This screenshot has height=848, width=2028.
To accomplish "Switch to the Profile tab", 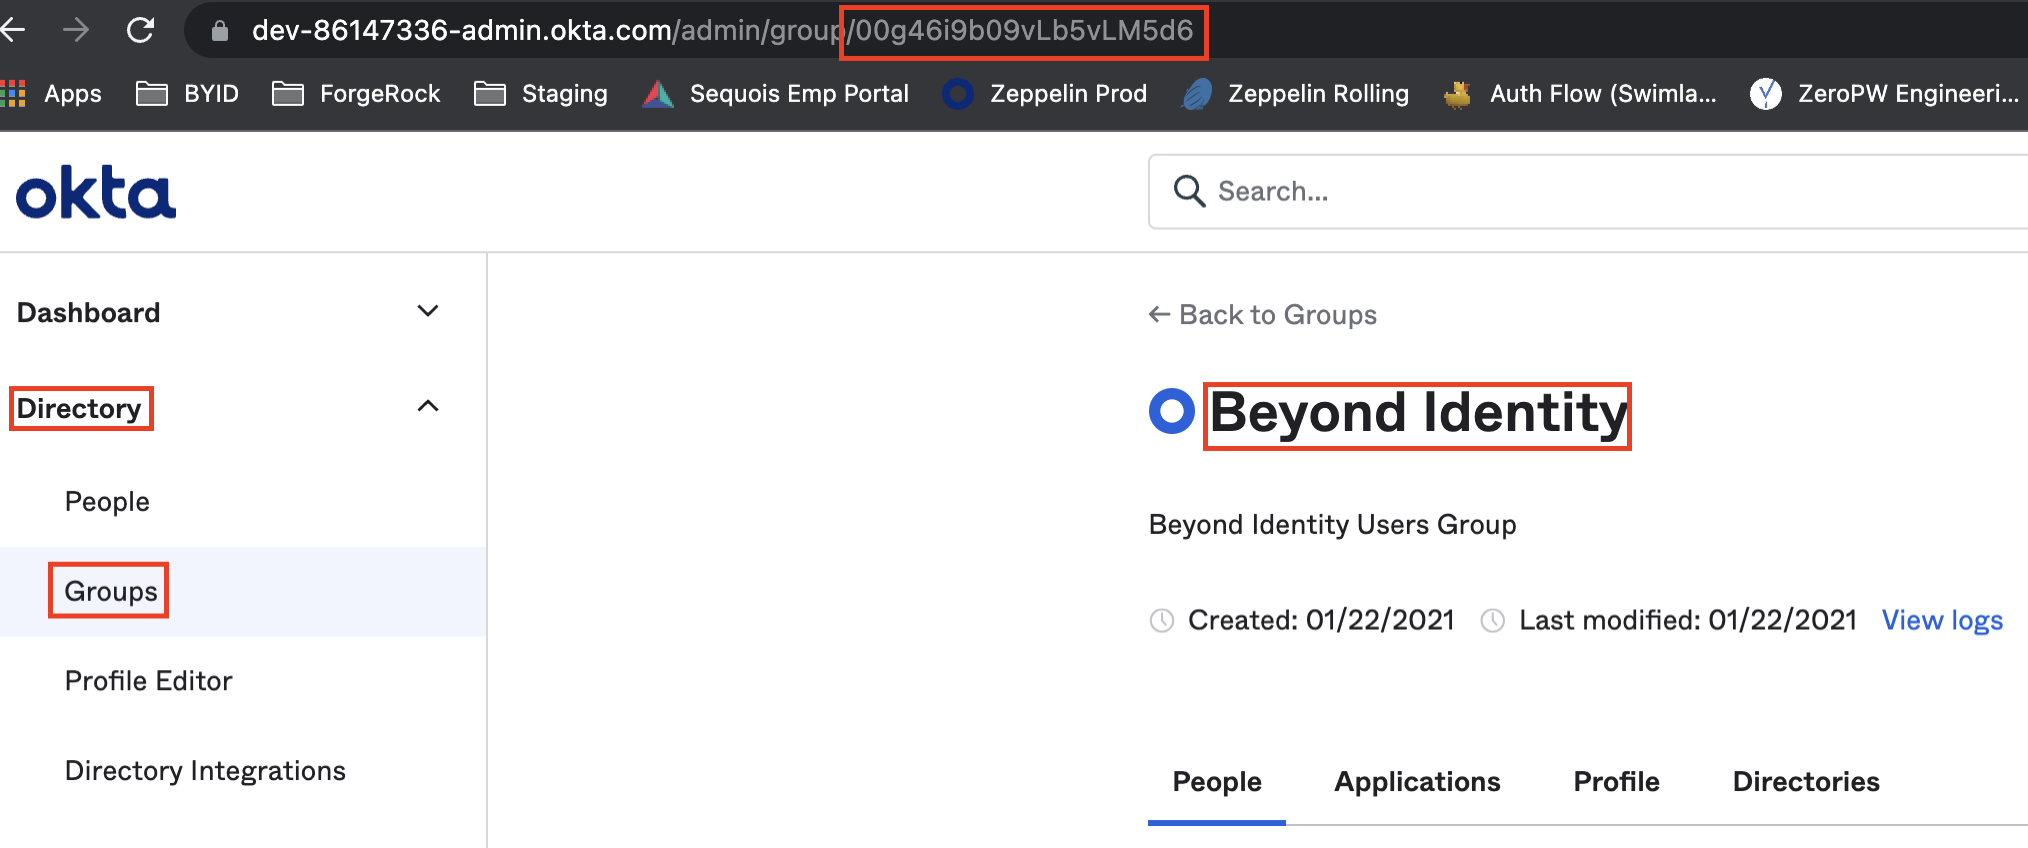I will [1616, 782].
